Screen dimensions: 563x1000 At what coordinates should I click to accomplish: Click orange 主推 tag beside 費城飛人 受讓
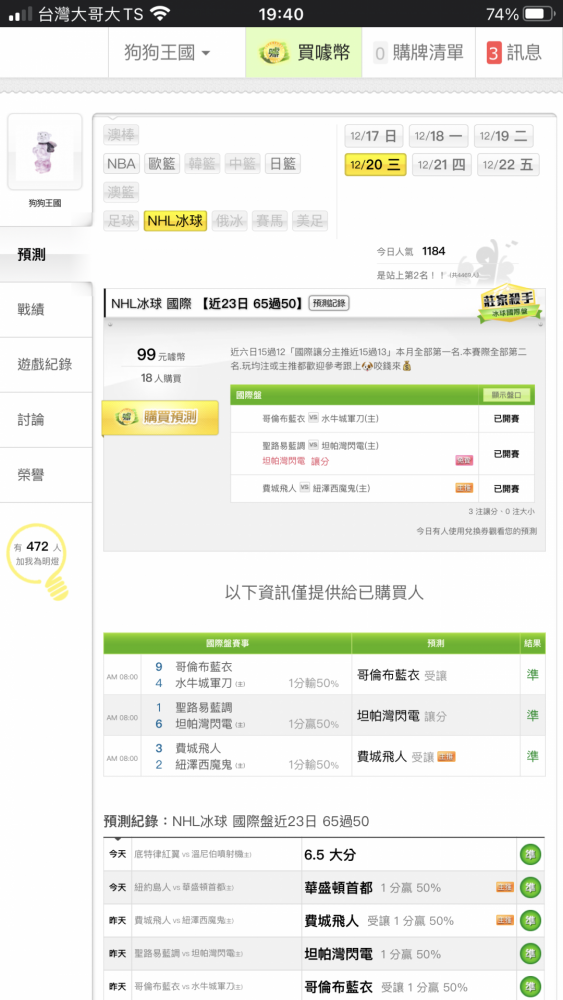point(446,757)
